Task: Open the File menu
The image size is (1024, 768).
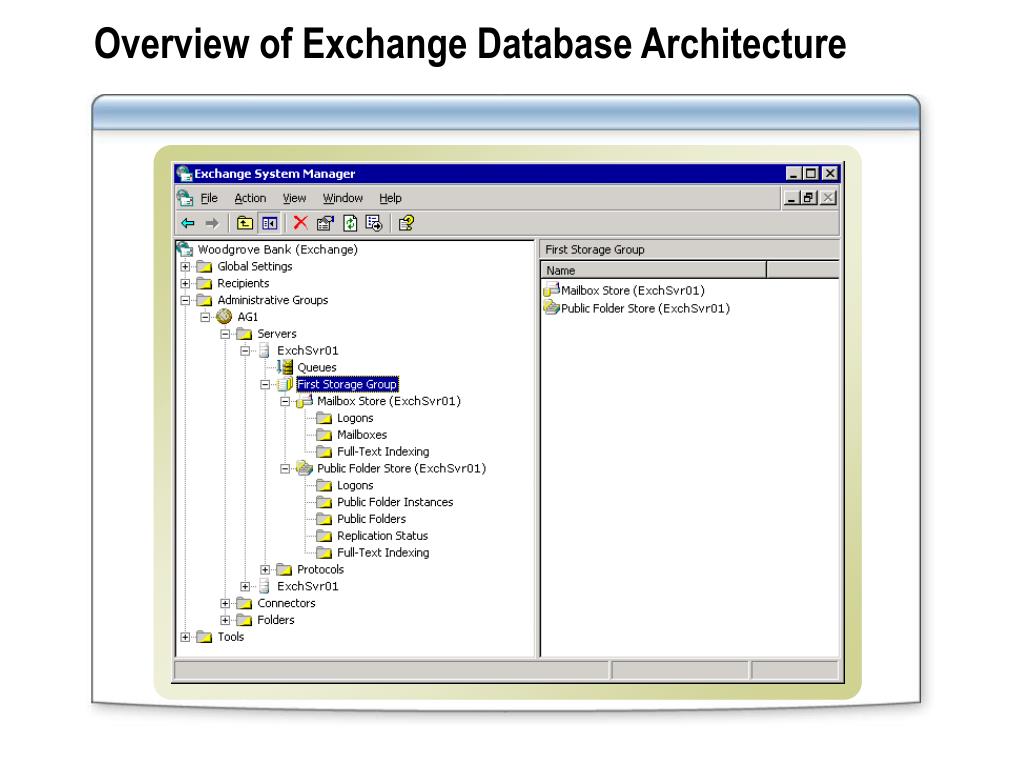Action: tap(209, 198)
